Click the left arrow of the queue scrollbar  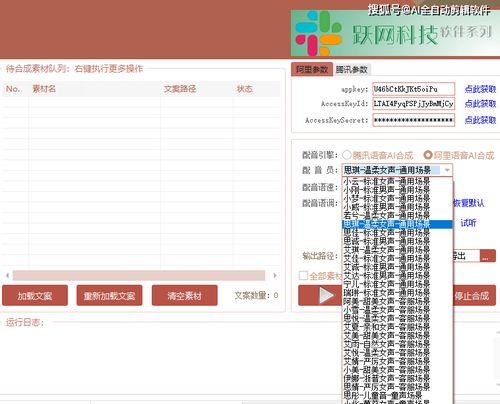pos(7,276)
